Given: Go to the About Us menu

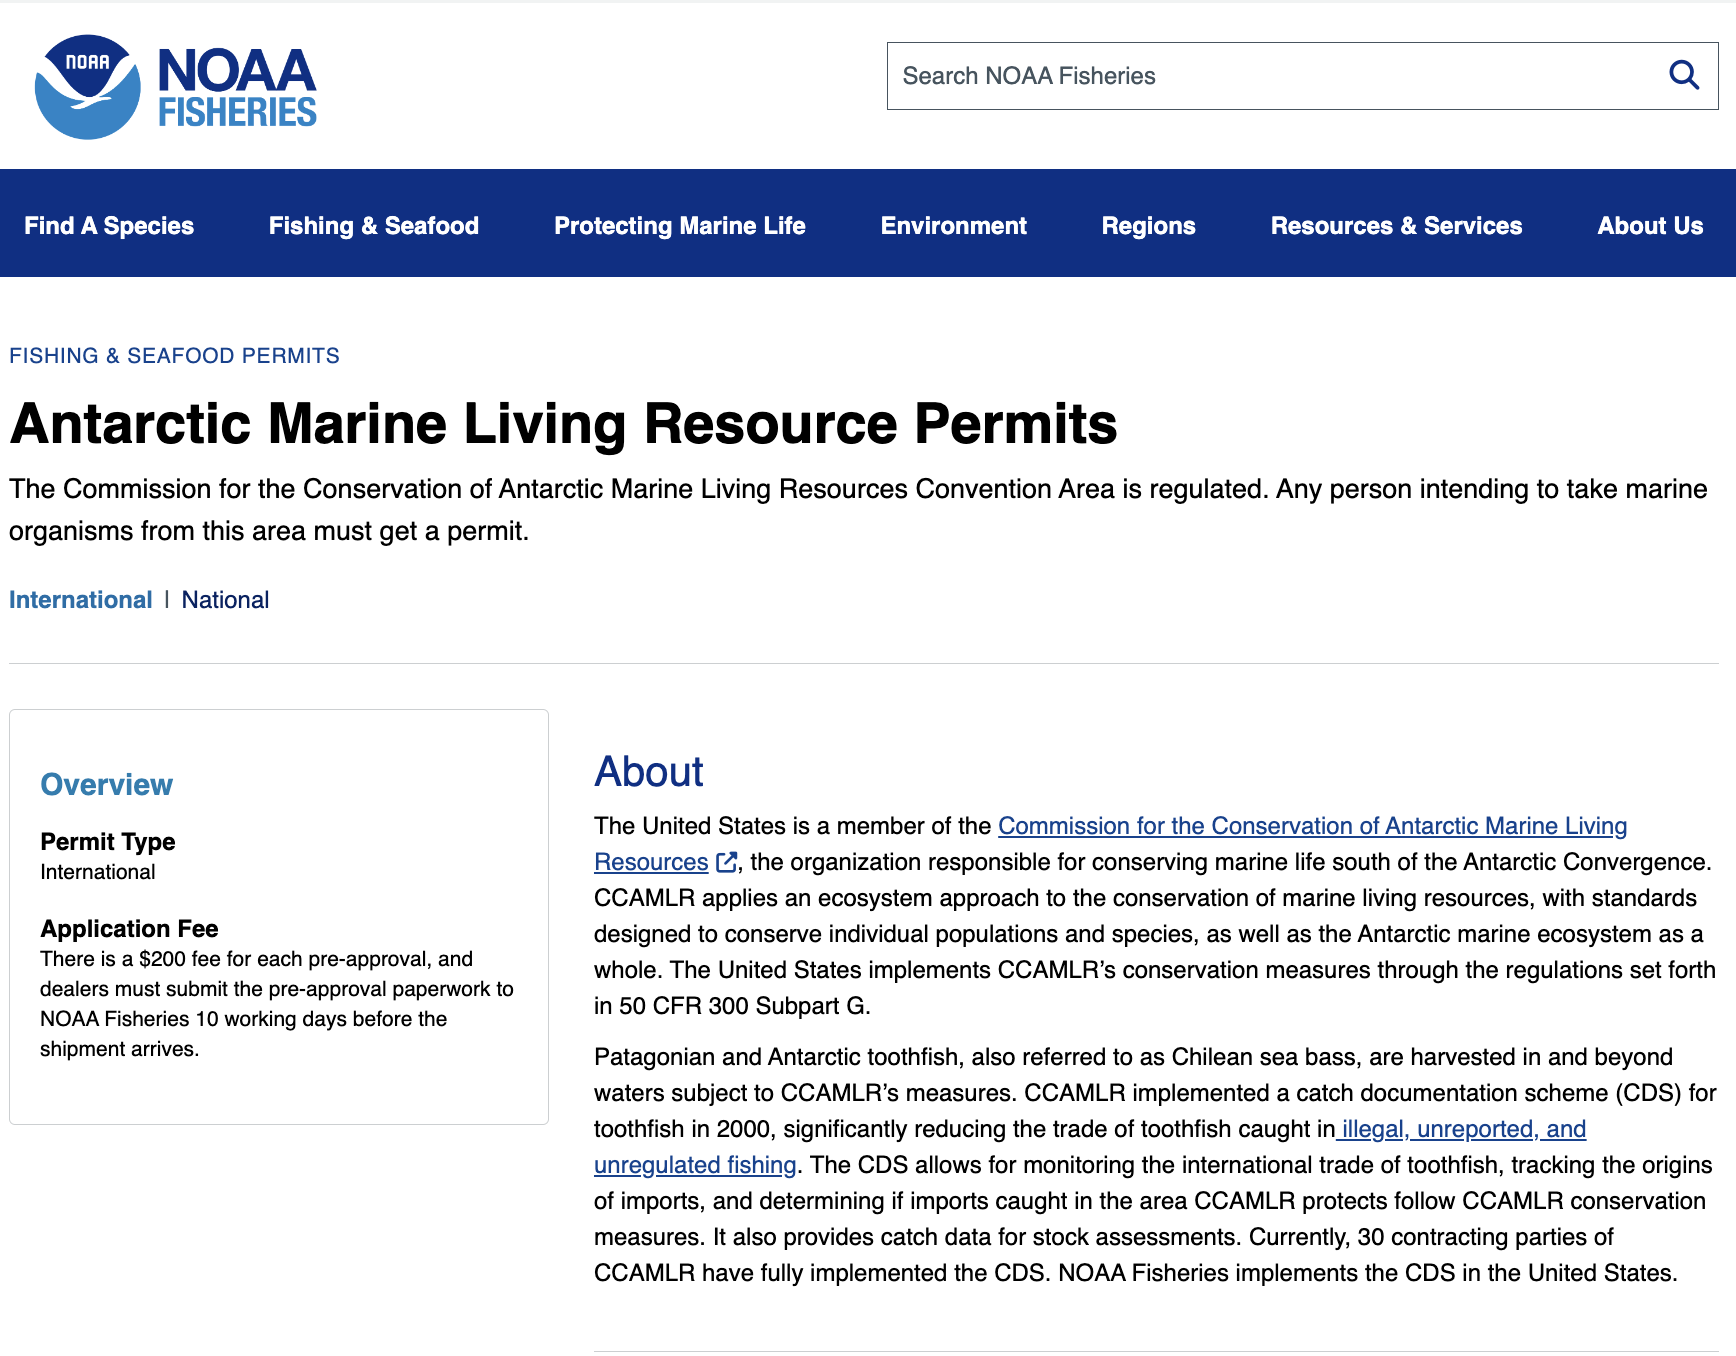Looking at the screenshot, I should [x=1649, y=226].
